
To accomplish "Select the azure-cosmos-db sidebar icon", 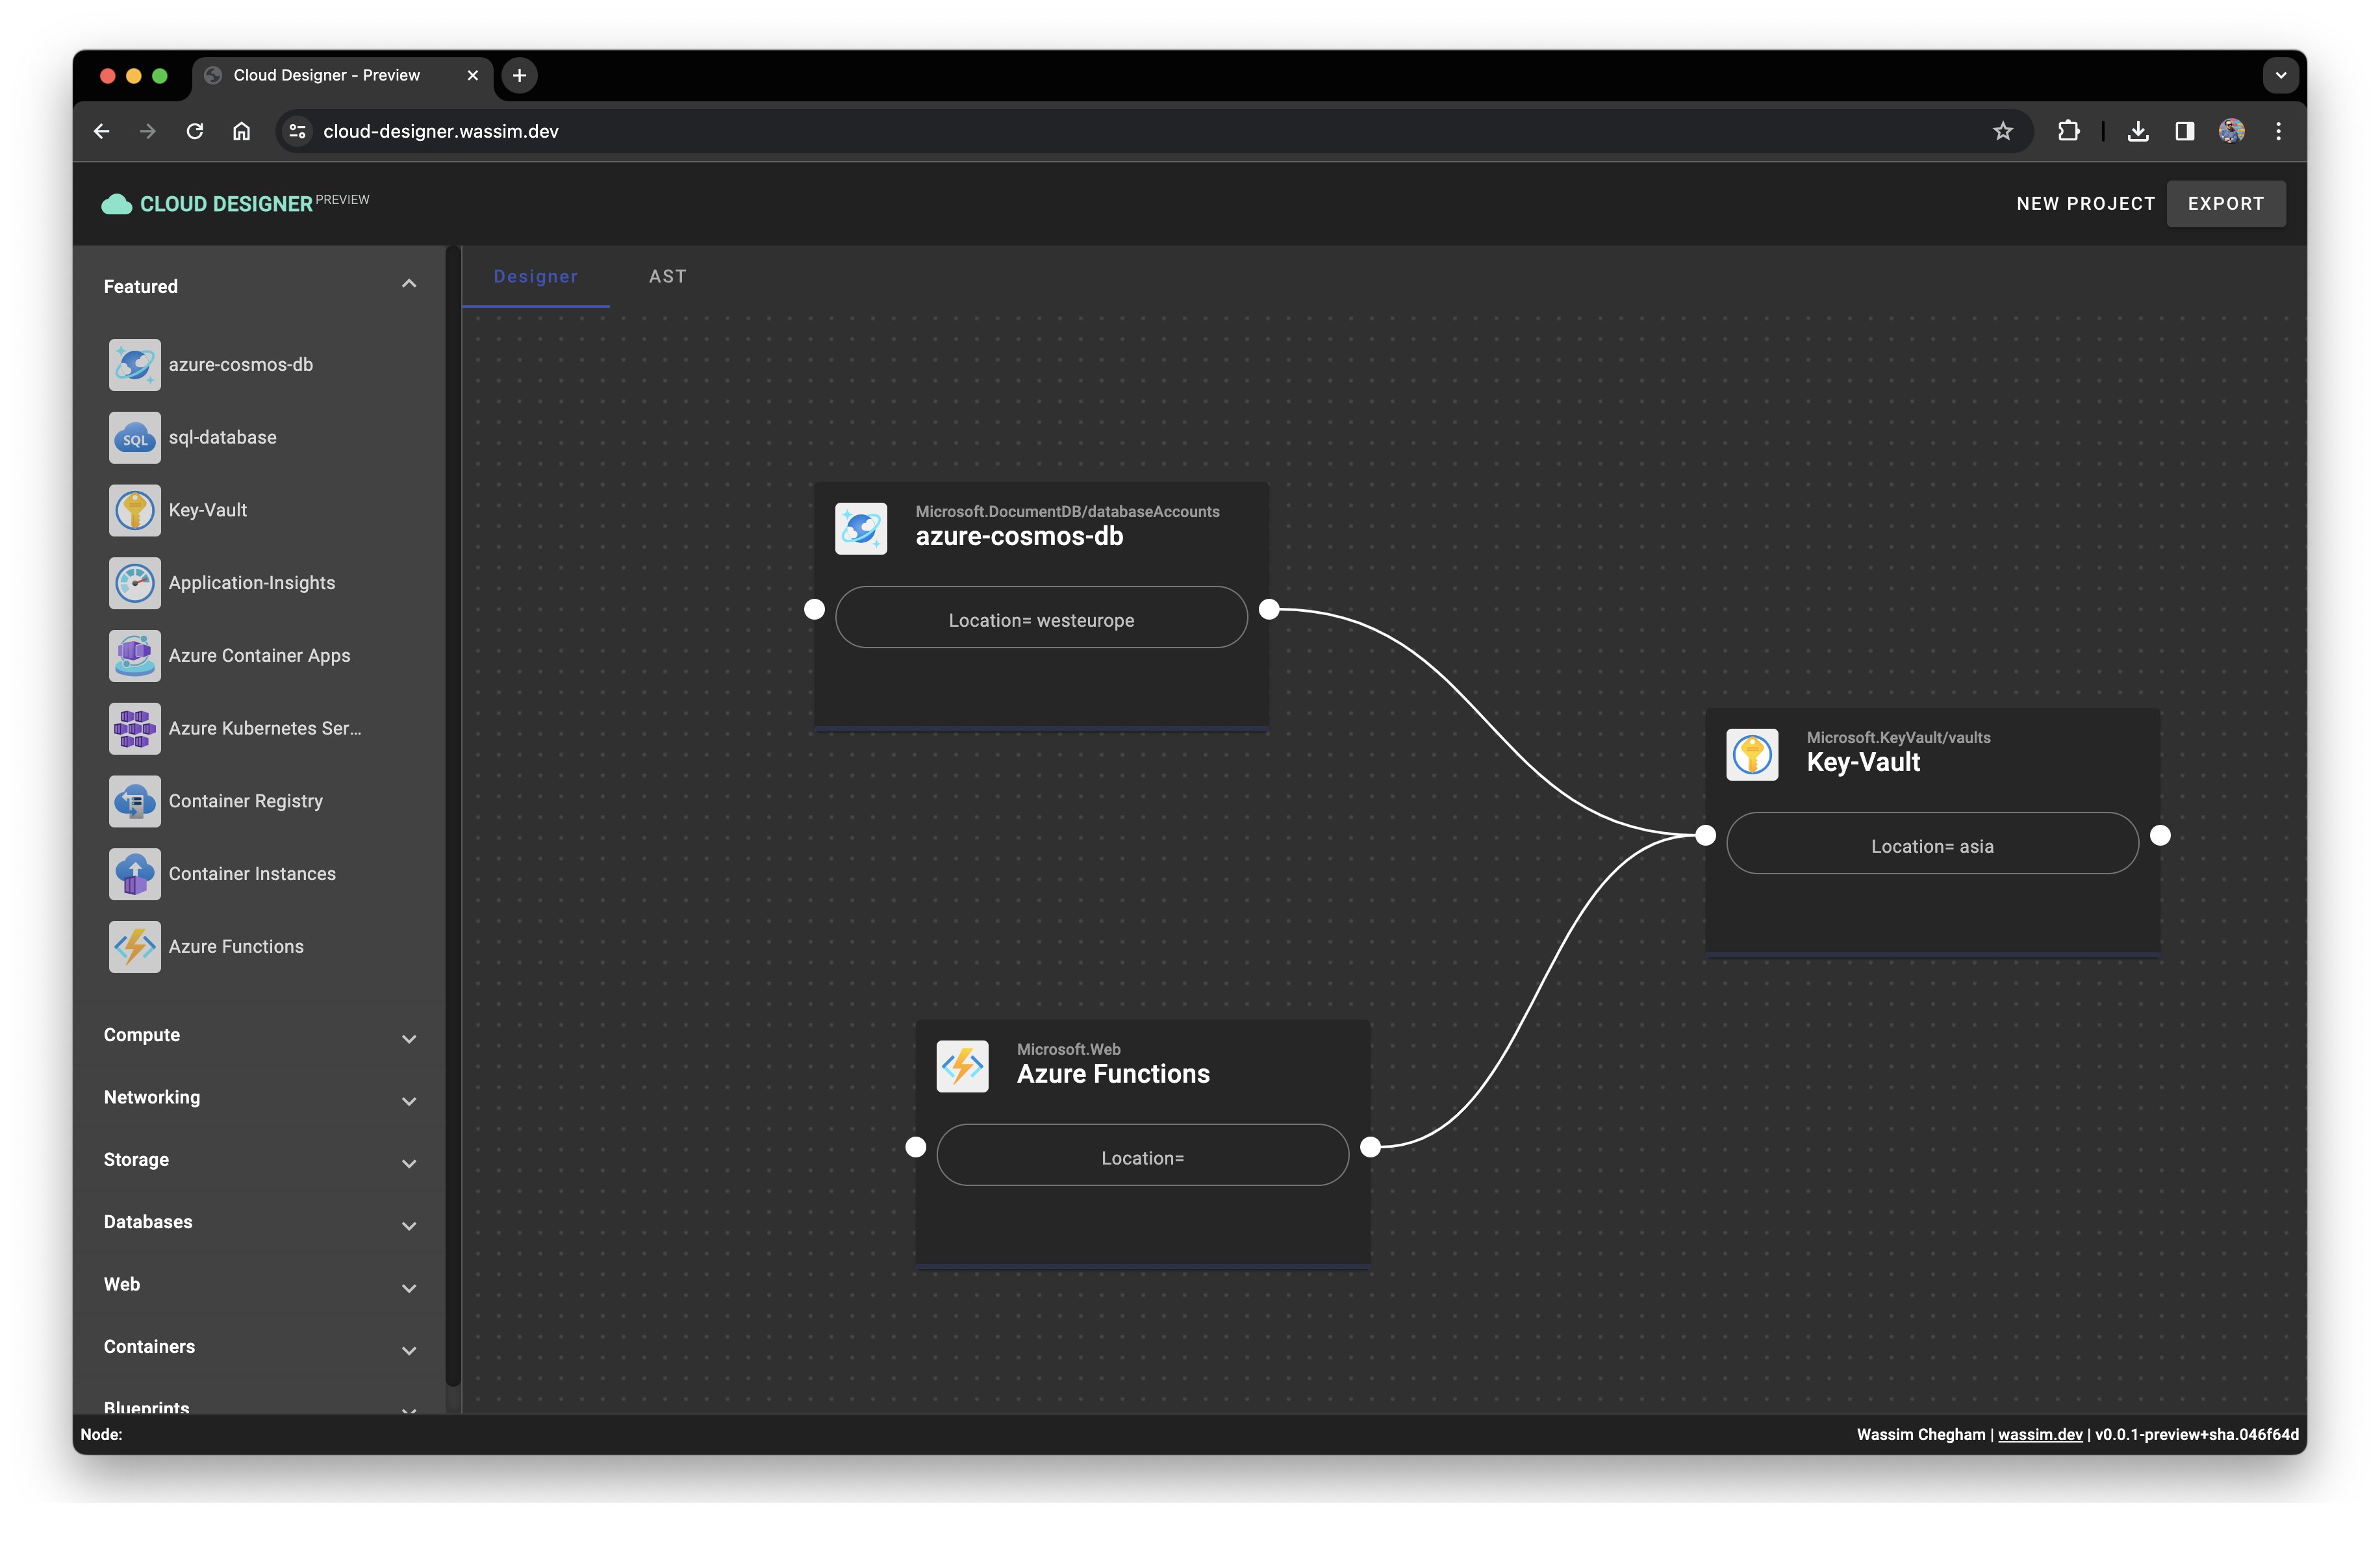I will tap(134, 365).
